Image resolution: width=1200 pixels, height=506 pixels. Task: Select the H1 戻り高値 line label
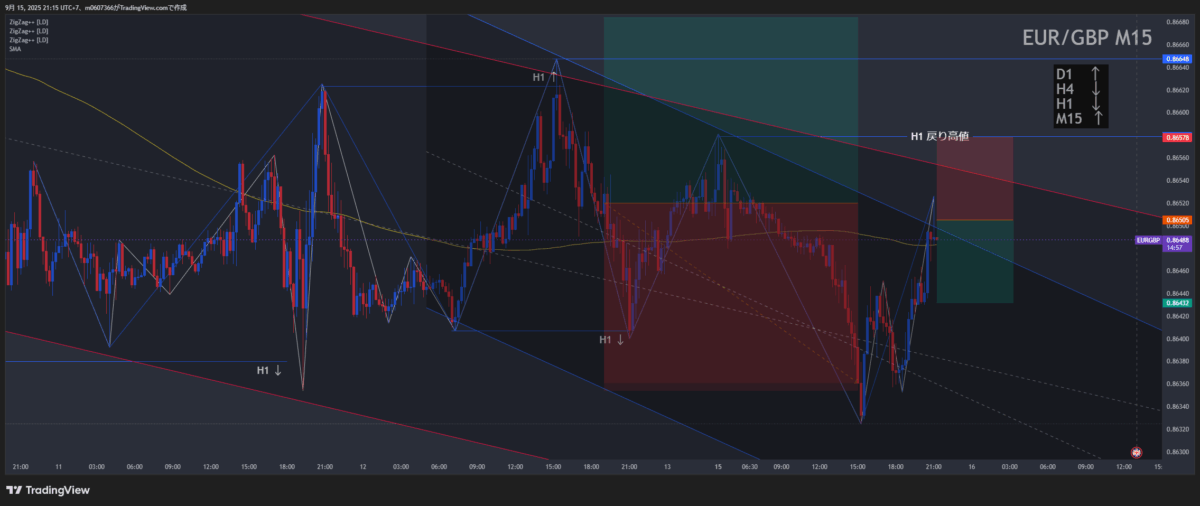[939, 136]
